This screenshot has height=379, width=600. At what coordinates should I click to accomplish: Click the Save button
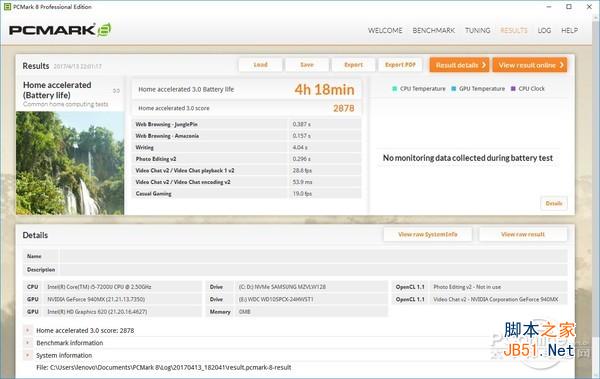307,65
